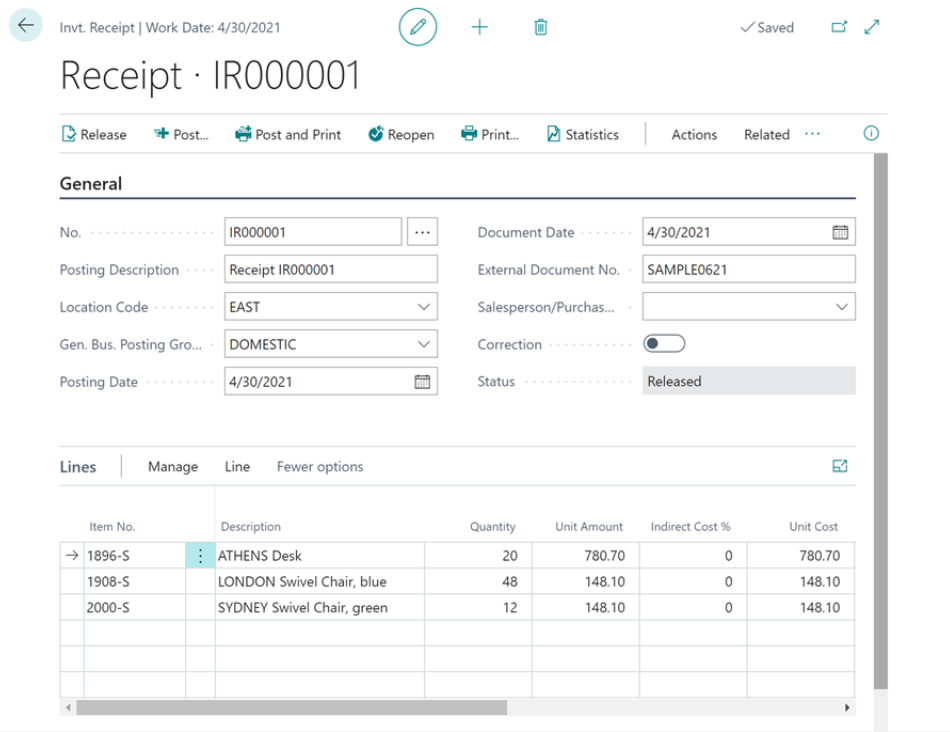The image size is (950, 732).
Task: Maximize the Lines section icon
Action: pos(840,466)
